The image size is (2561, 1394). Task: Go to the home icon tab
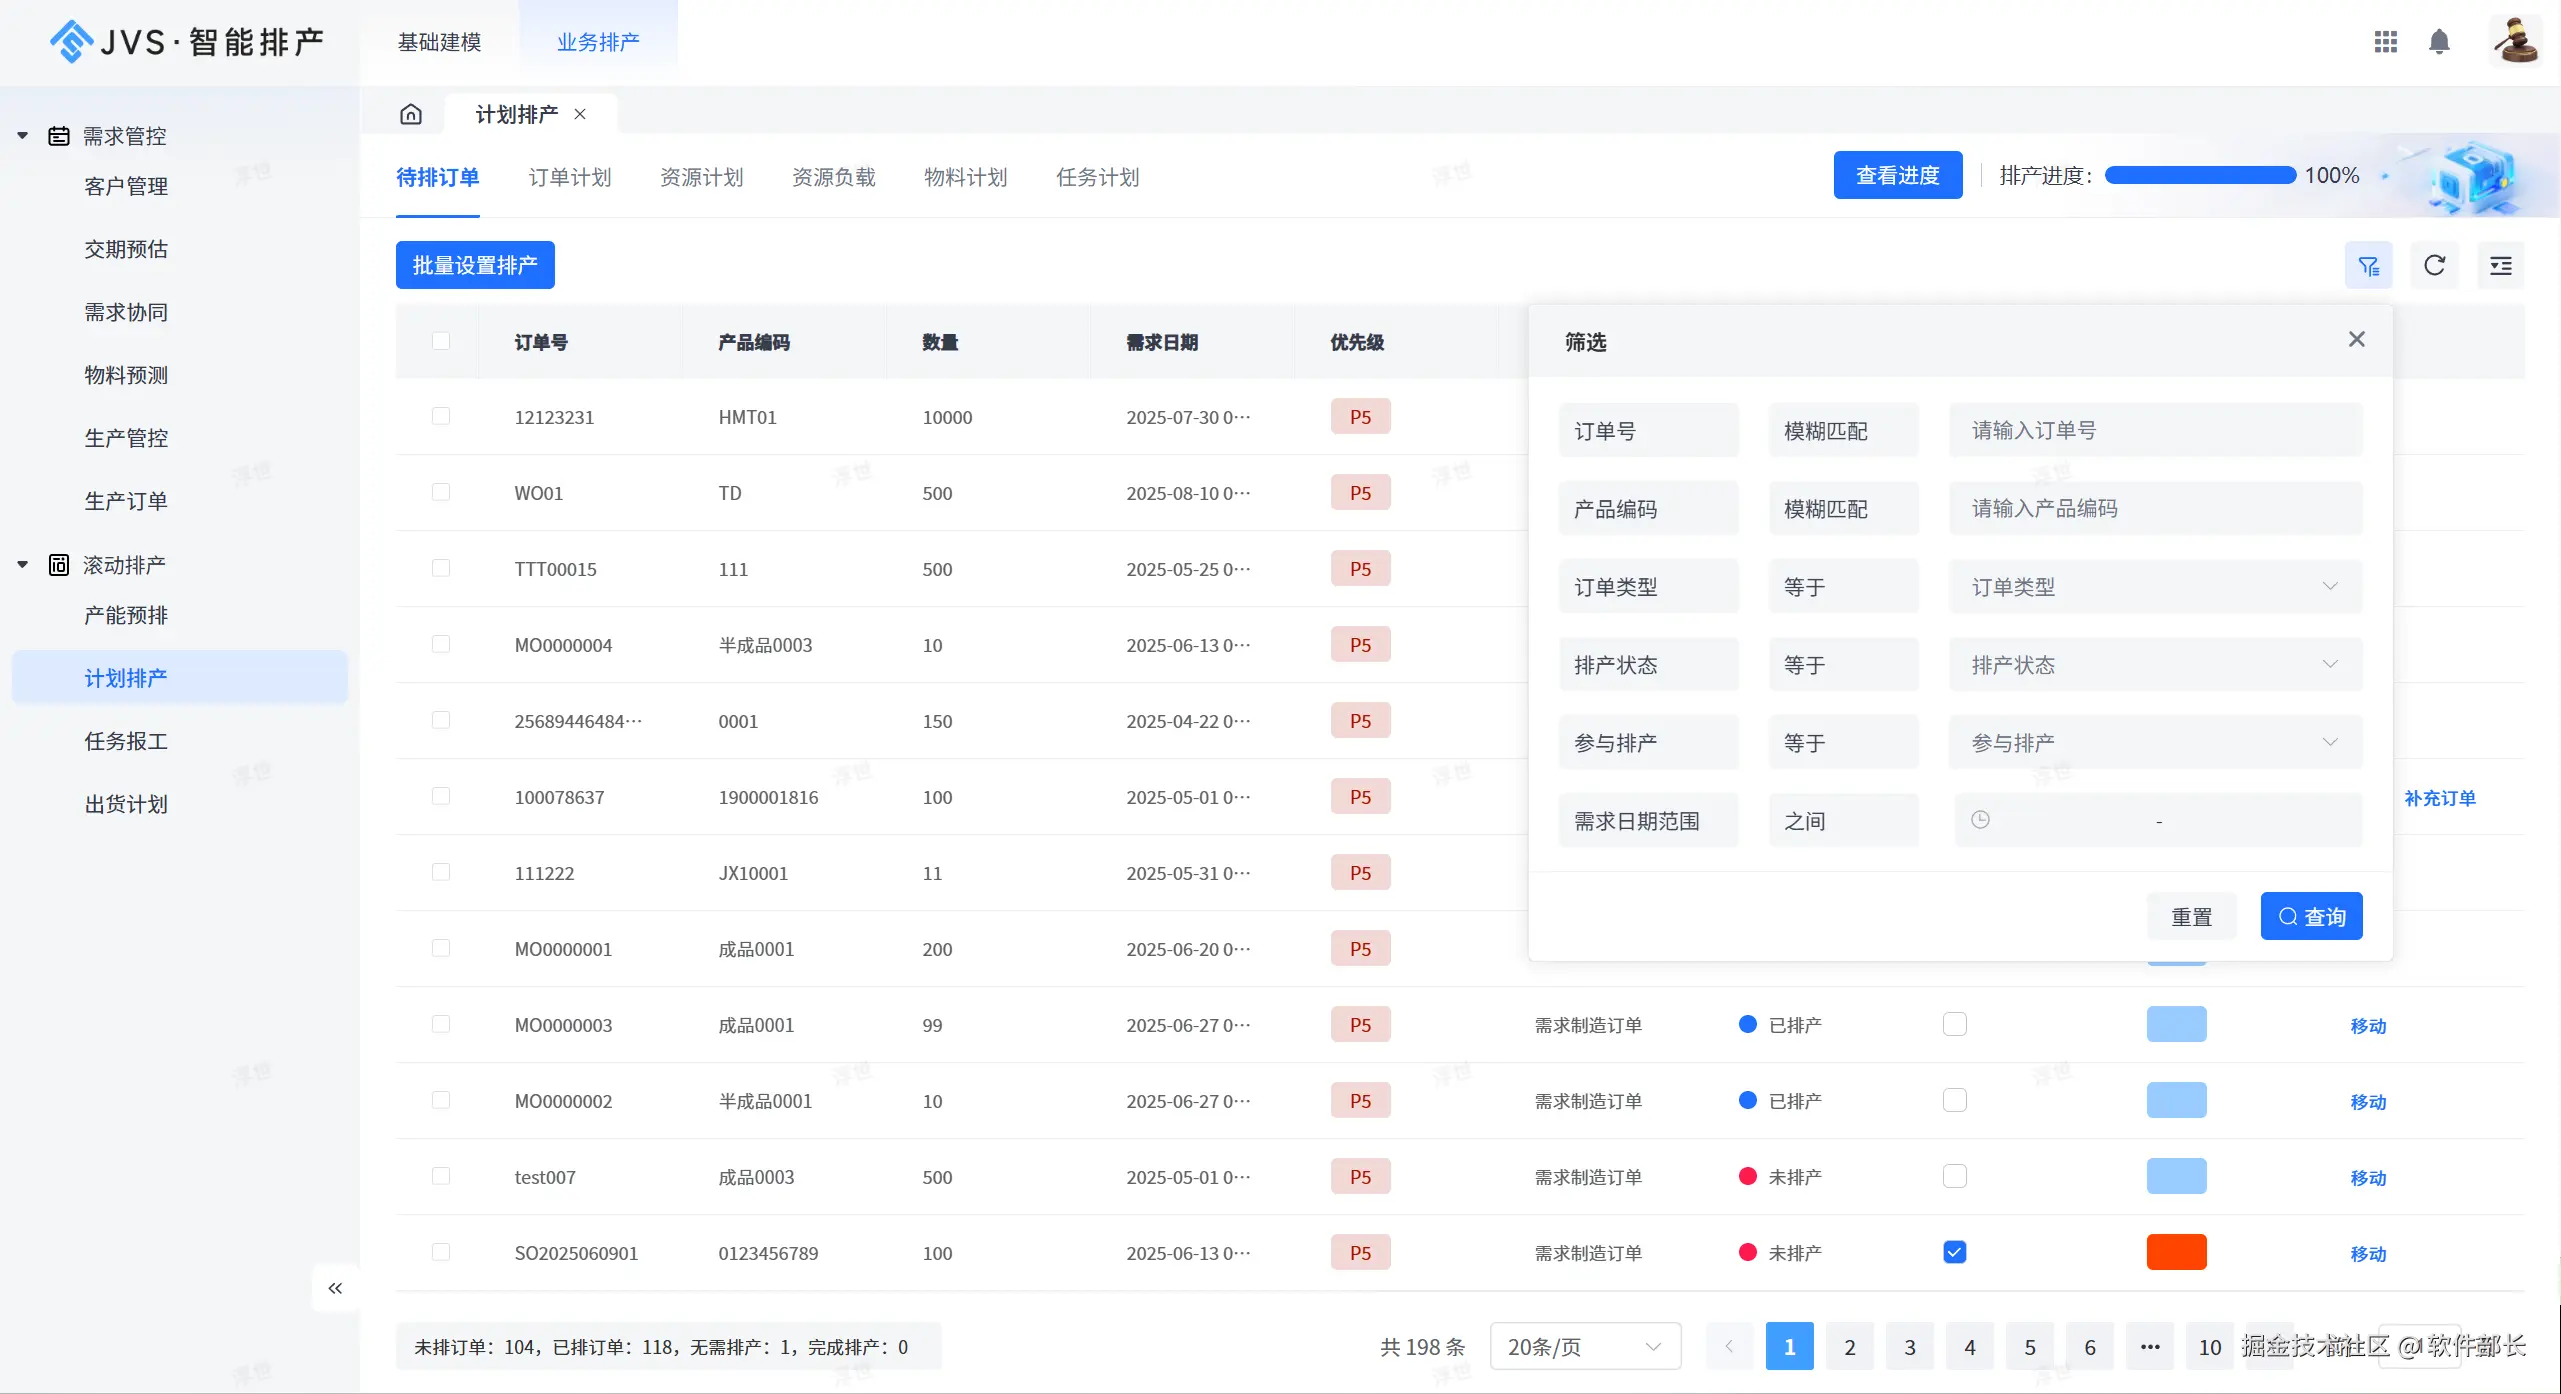coord(411,114)
